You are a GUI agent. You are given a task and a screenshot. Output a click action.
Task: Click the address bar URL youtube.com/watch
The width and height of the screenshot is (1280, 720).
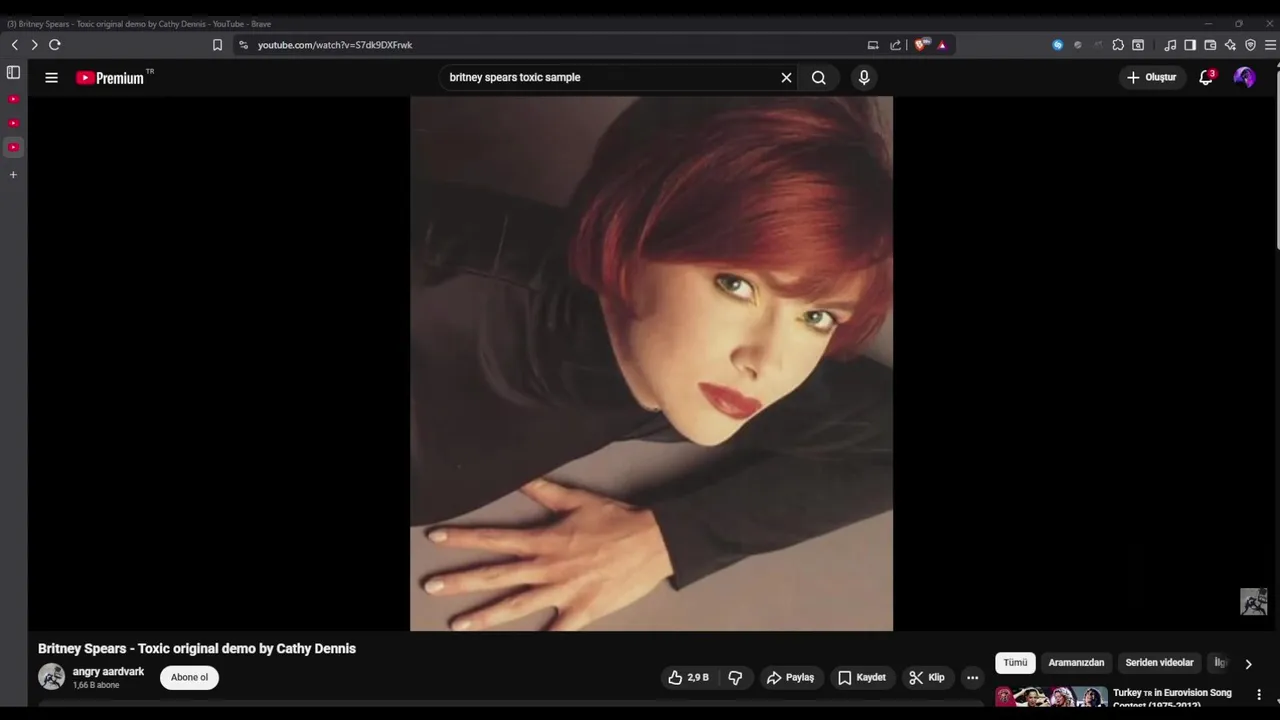point(335,45)
